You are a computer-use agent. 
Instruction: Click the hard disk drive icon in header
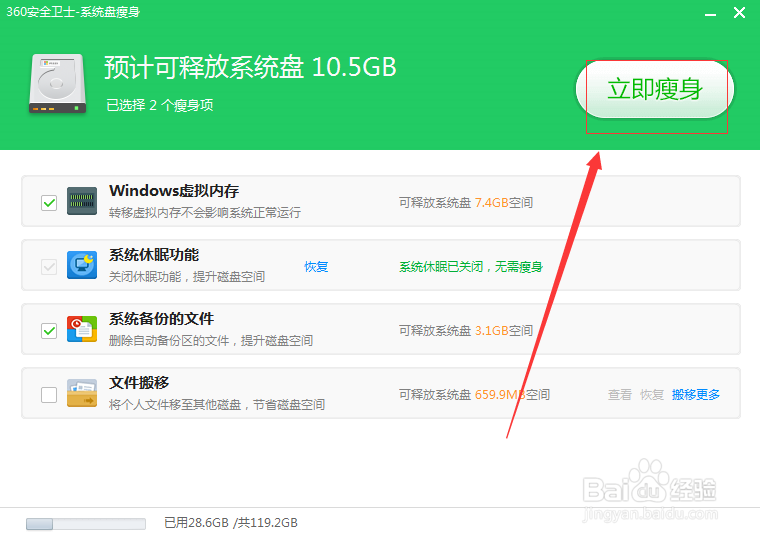pos(57,84)
